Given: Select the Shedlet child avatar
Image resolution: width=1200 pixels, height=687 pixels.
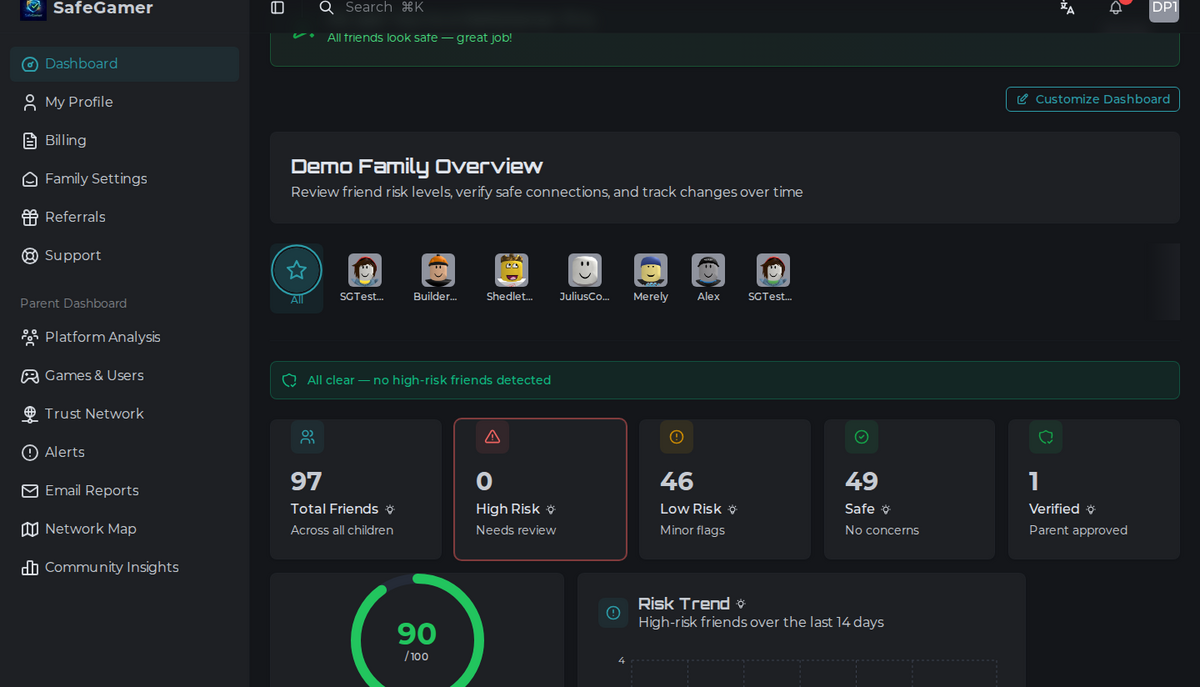Looking at the screenshot, I should pos(511,277).
